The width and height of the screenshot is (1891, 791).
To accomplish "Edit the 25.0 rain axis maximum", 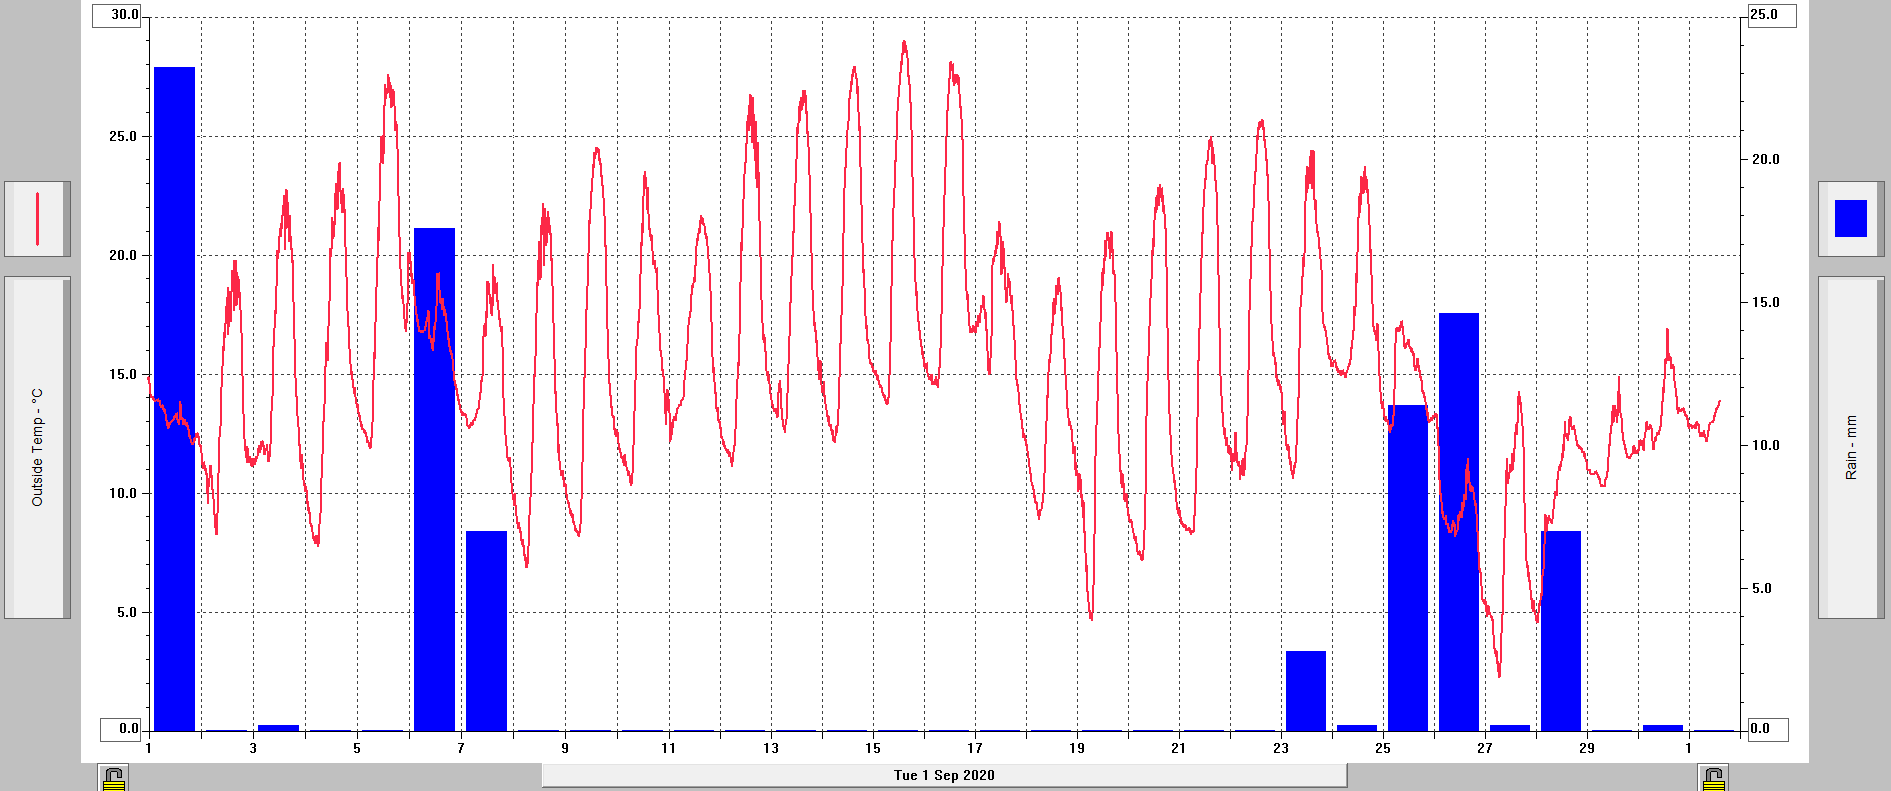I will coord(1771,15).
